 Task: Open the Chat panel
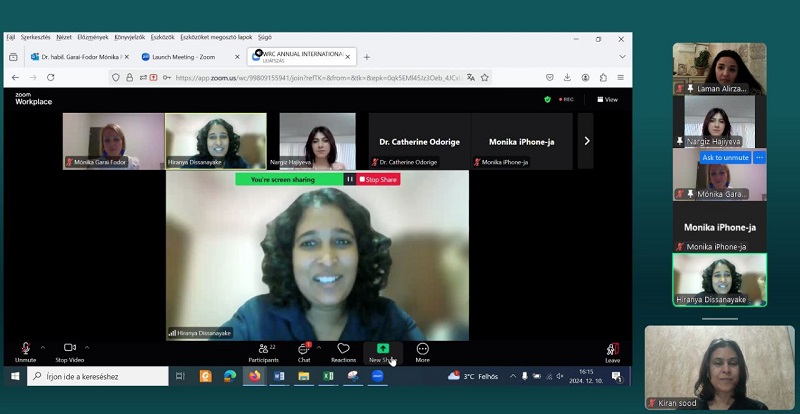click(304, 352)
